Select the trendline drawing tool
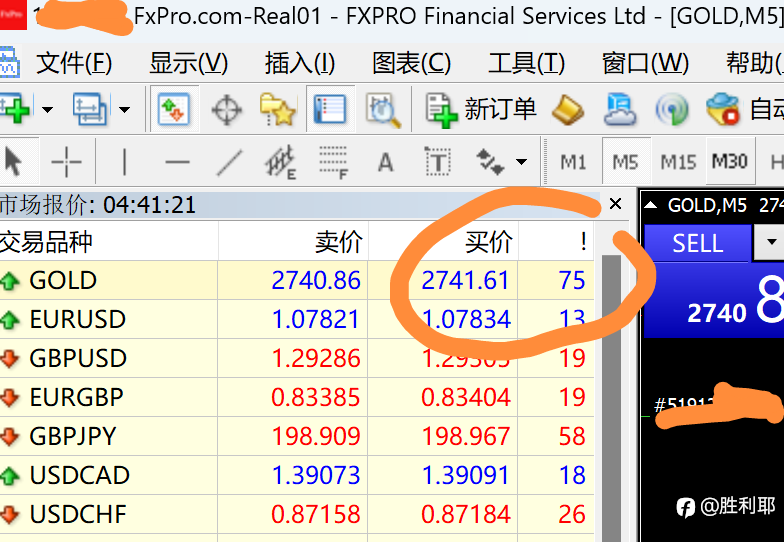The height and width of the screenshot is (542, 784). 230,162
